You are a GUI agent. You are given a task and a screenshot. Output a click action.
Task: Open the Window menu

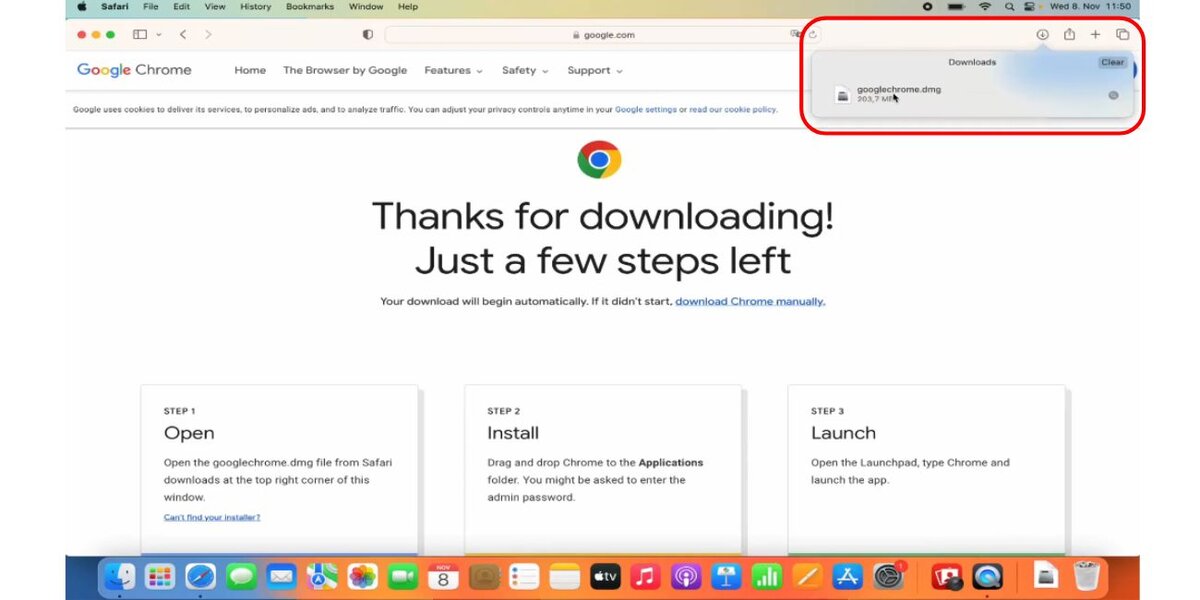(x=366, y=6)
